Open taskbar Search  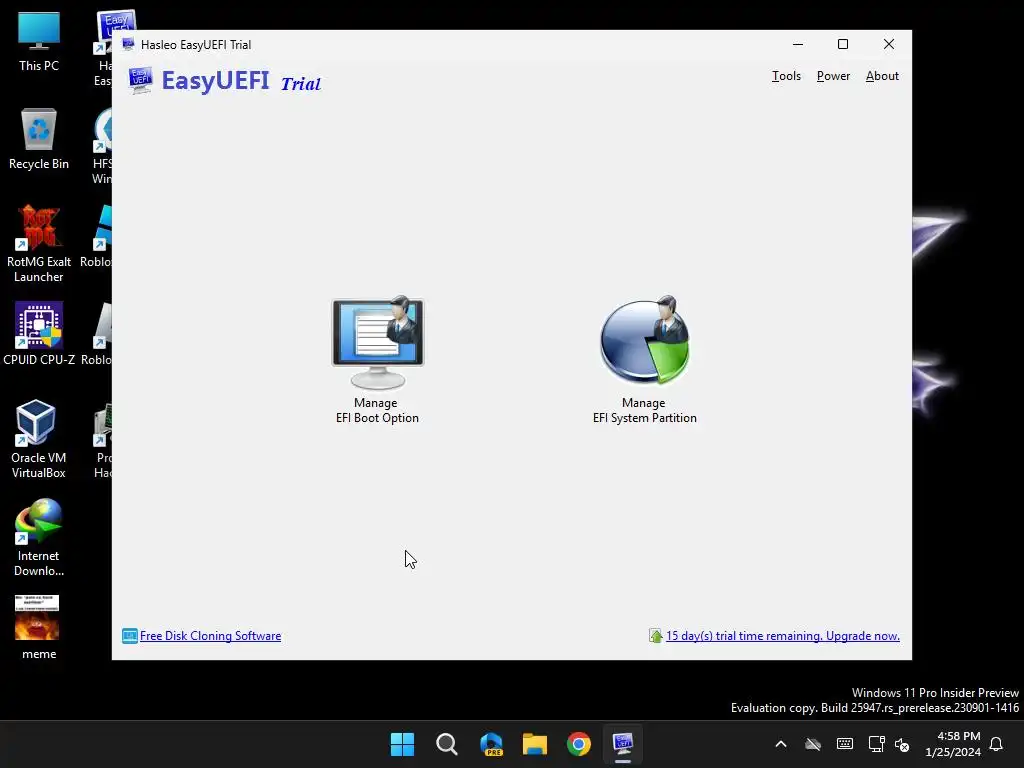(x=447, y=744)
